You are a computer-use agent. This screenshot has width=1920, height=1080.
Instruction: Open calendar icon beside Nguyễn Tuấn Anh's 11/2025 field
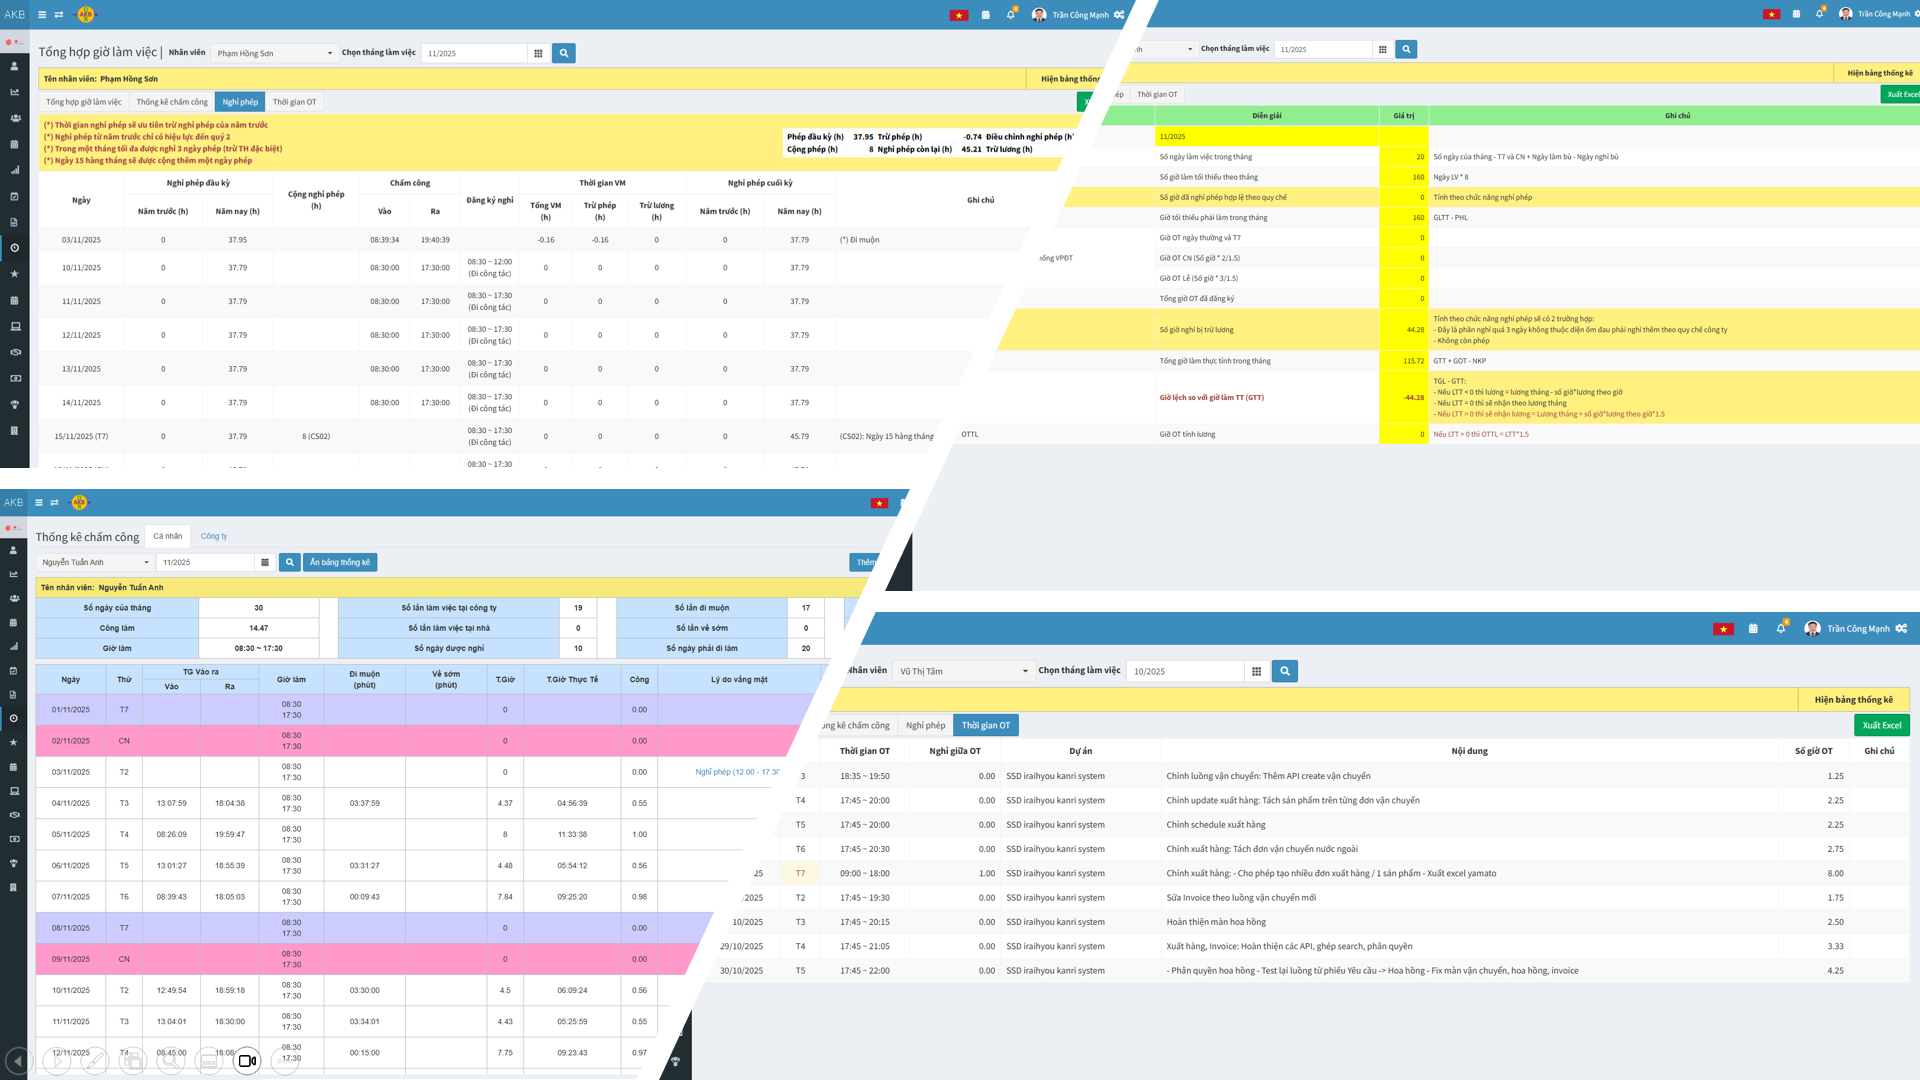265,562
